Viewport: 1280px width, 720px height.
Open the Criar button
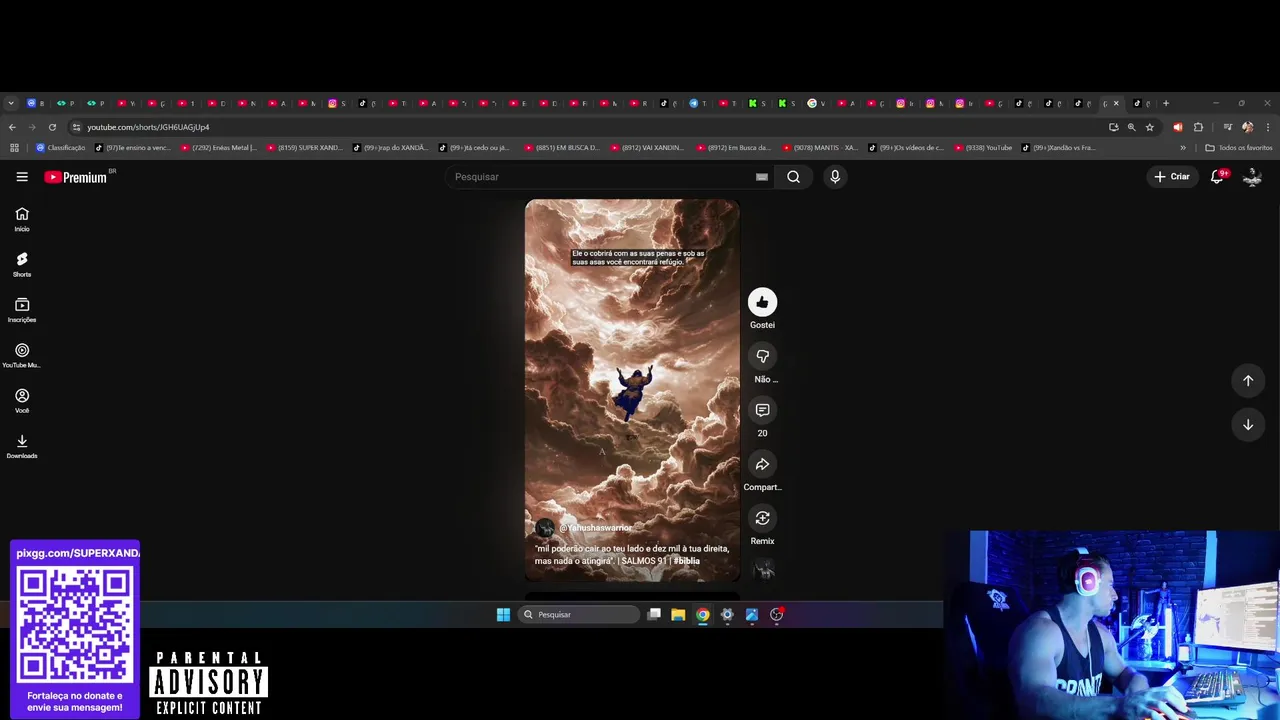pyautogui.click(x=1172, y=177)
